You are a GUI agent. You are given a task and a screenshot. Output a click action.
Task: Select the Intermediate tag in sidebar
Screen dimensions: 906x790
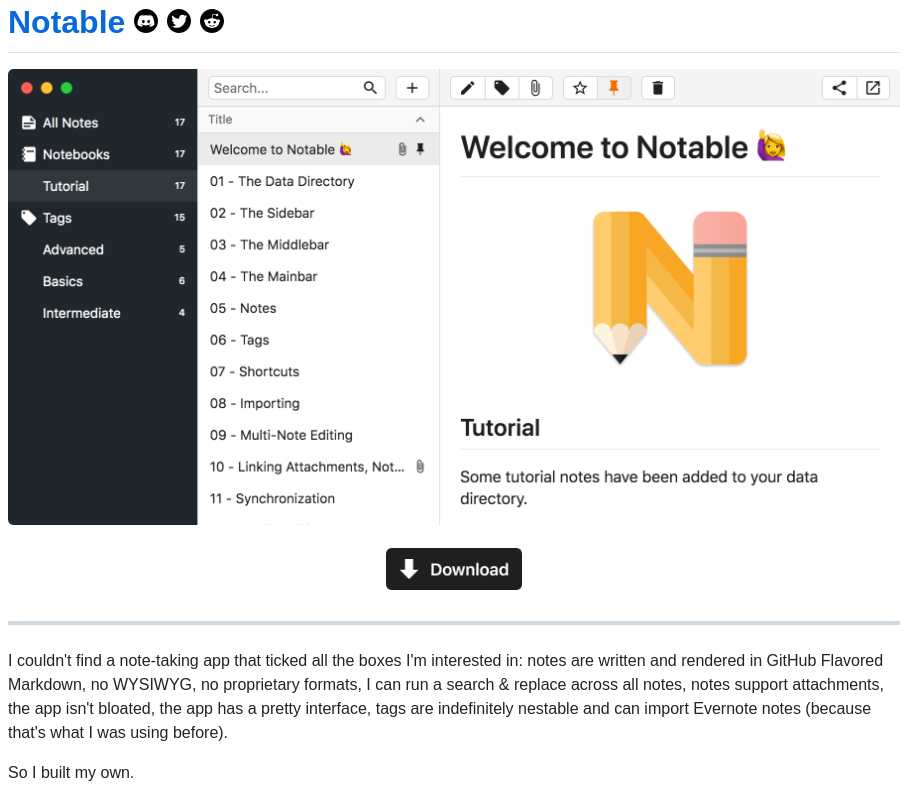click(x=81, y=313)
